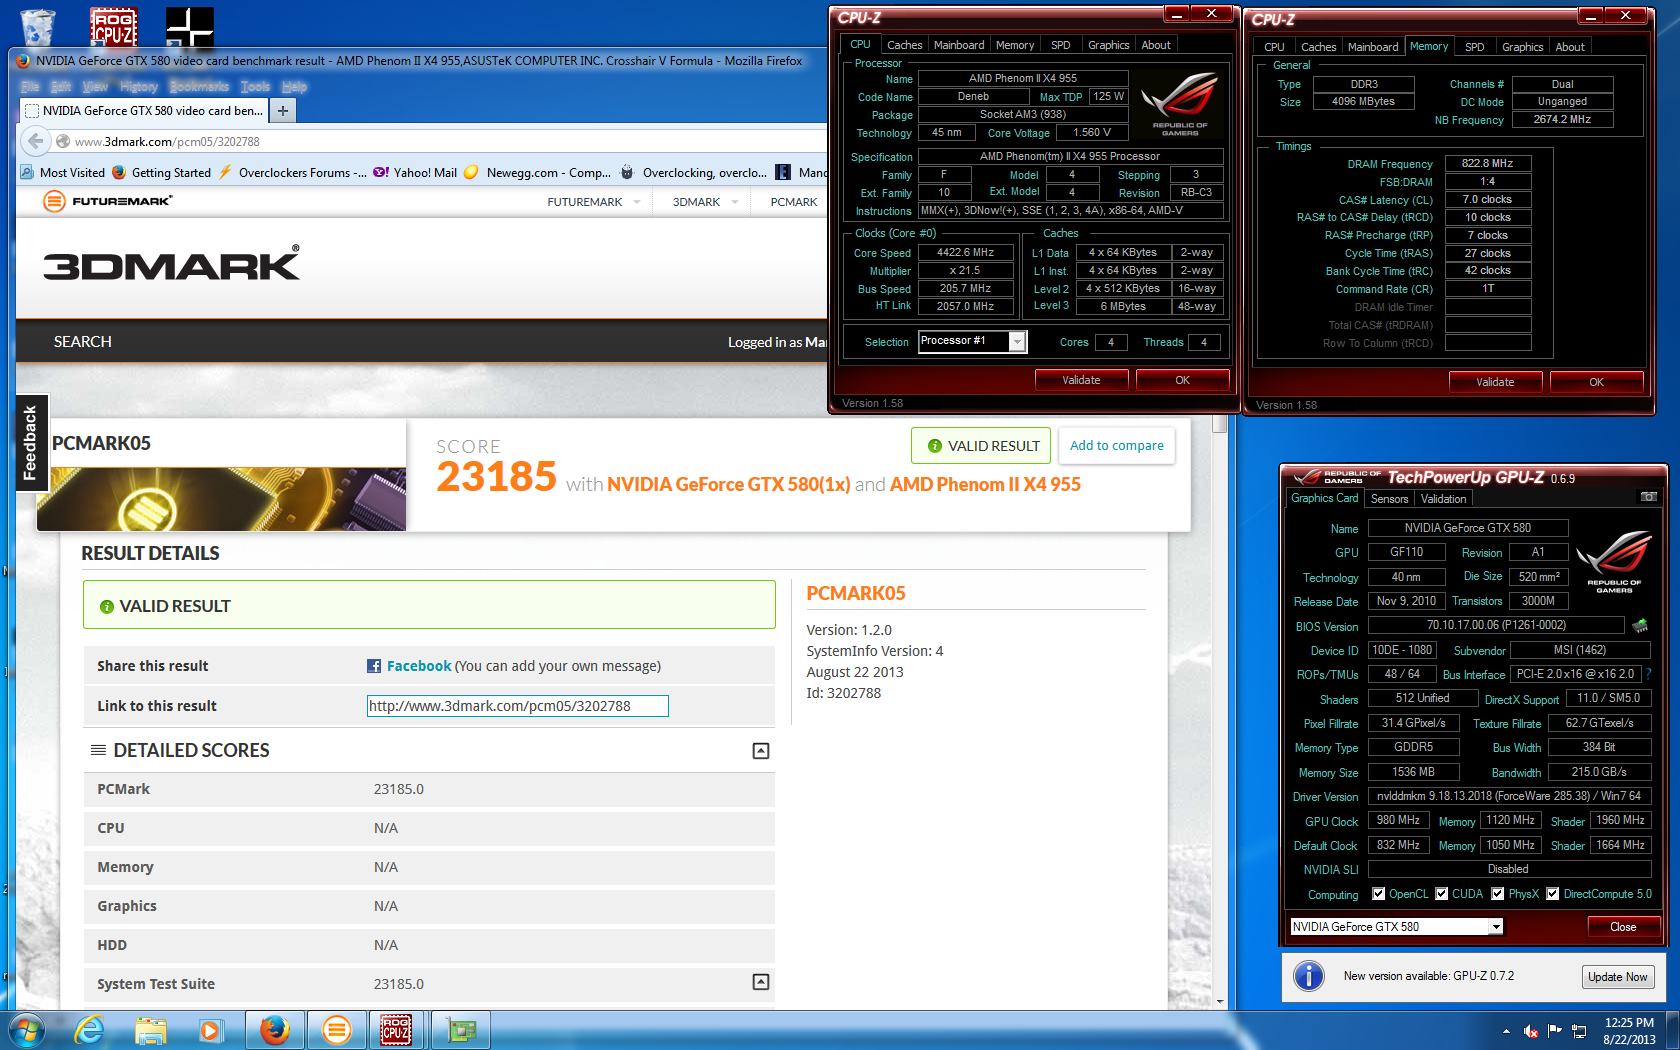The image size is (1680, 1050).
Task: Click AMD Phenom II X4 955 link
Action: click(x=985, y=484)
